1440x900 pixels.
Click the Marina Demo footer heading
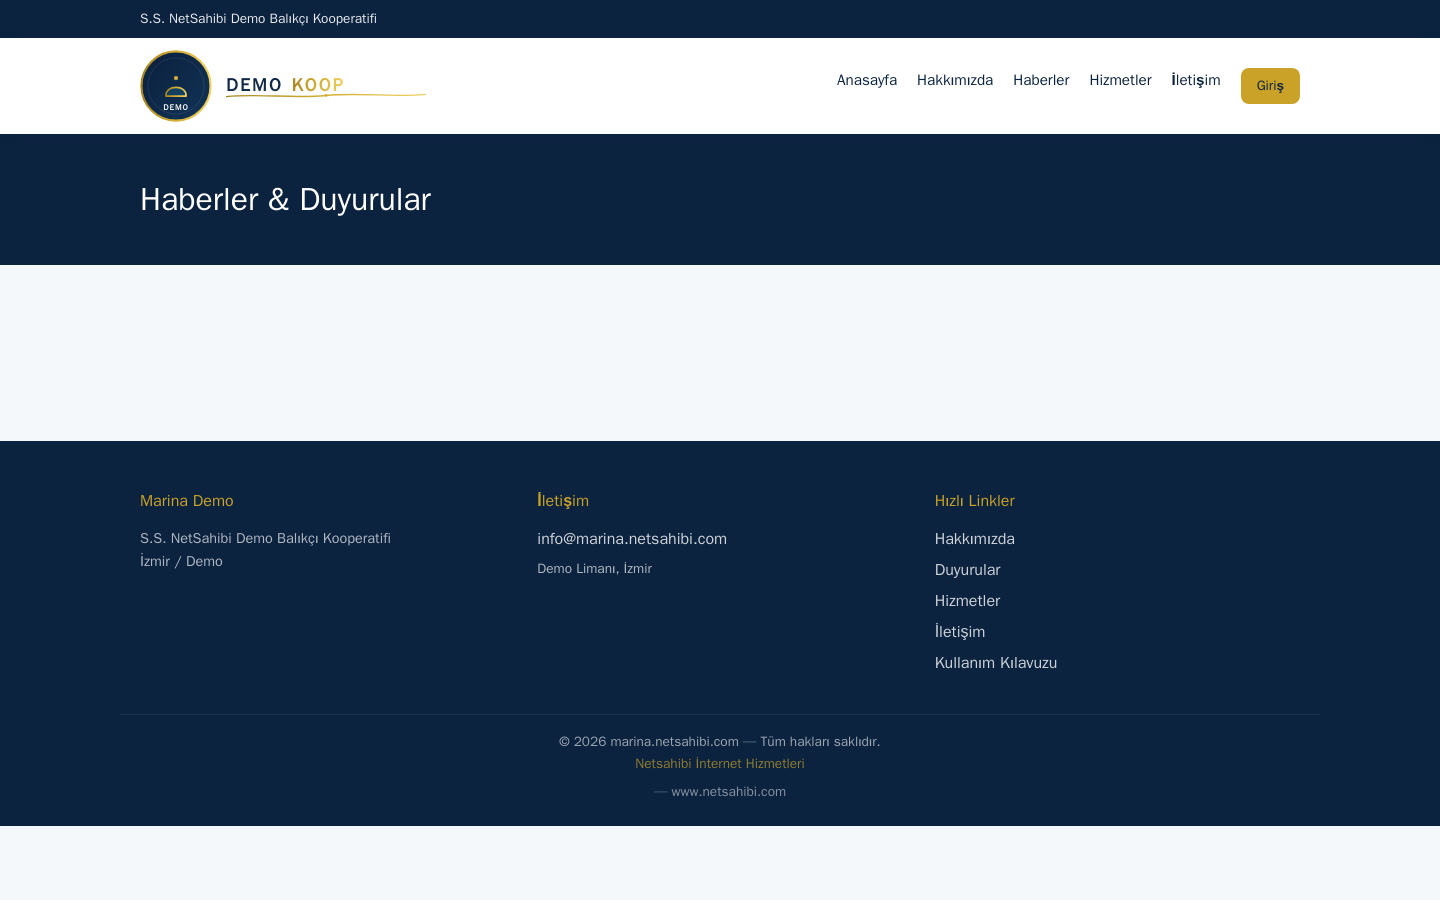(187, 501)
